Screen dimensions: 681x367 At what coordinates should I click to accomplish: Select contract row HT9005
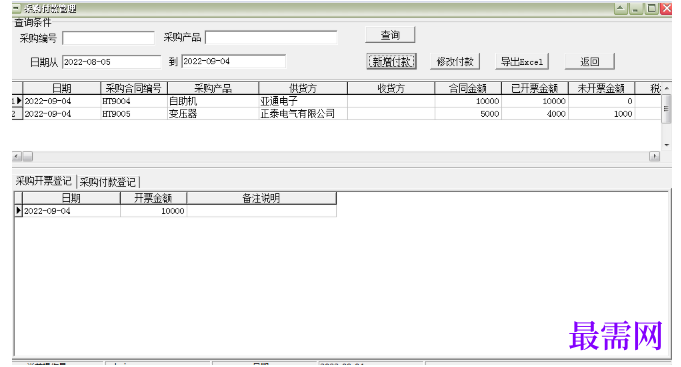337,114
